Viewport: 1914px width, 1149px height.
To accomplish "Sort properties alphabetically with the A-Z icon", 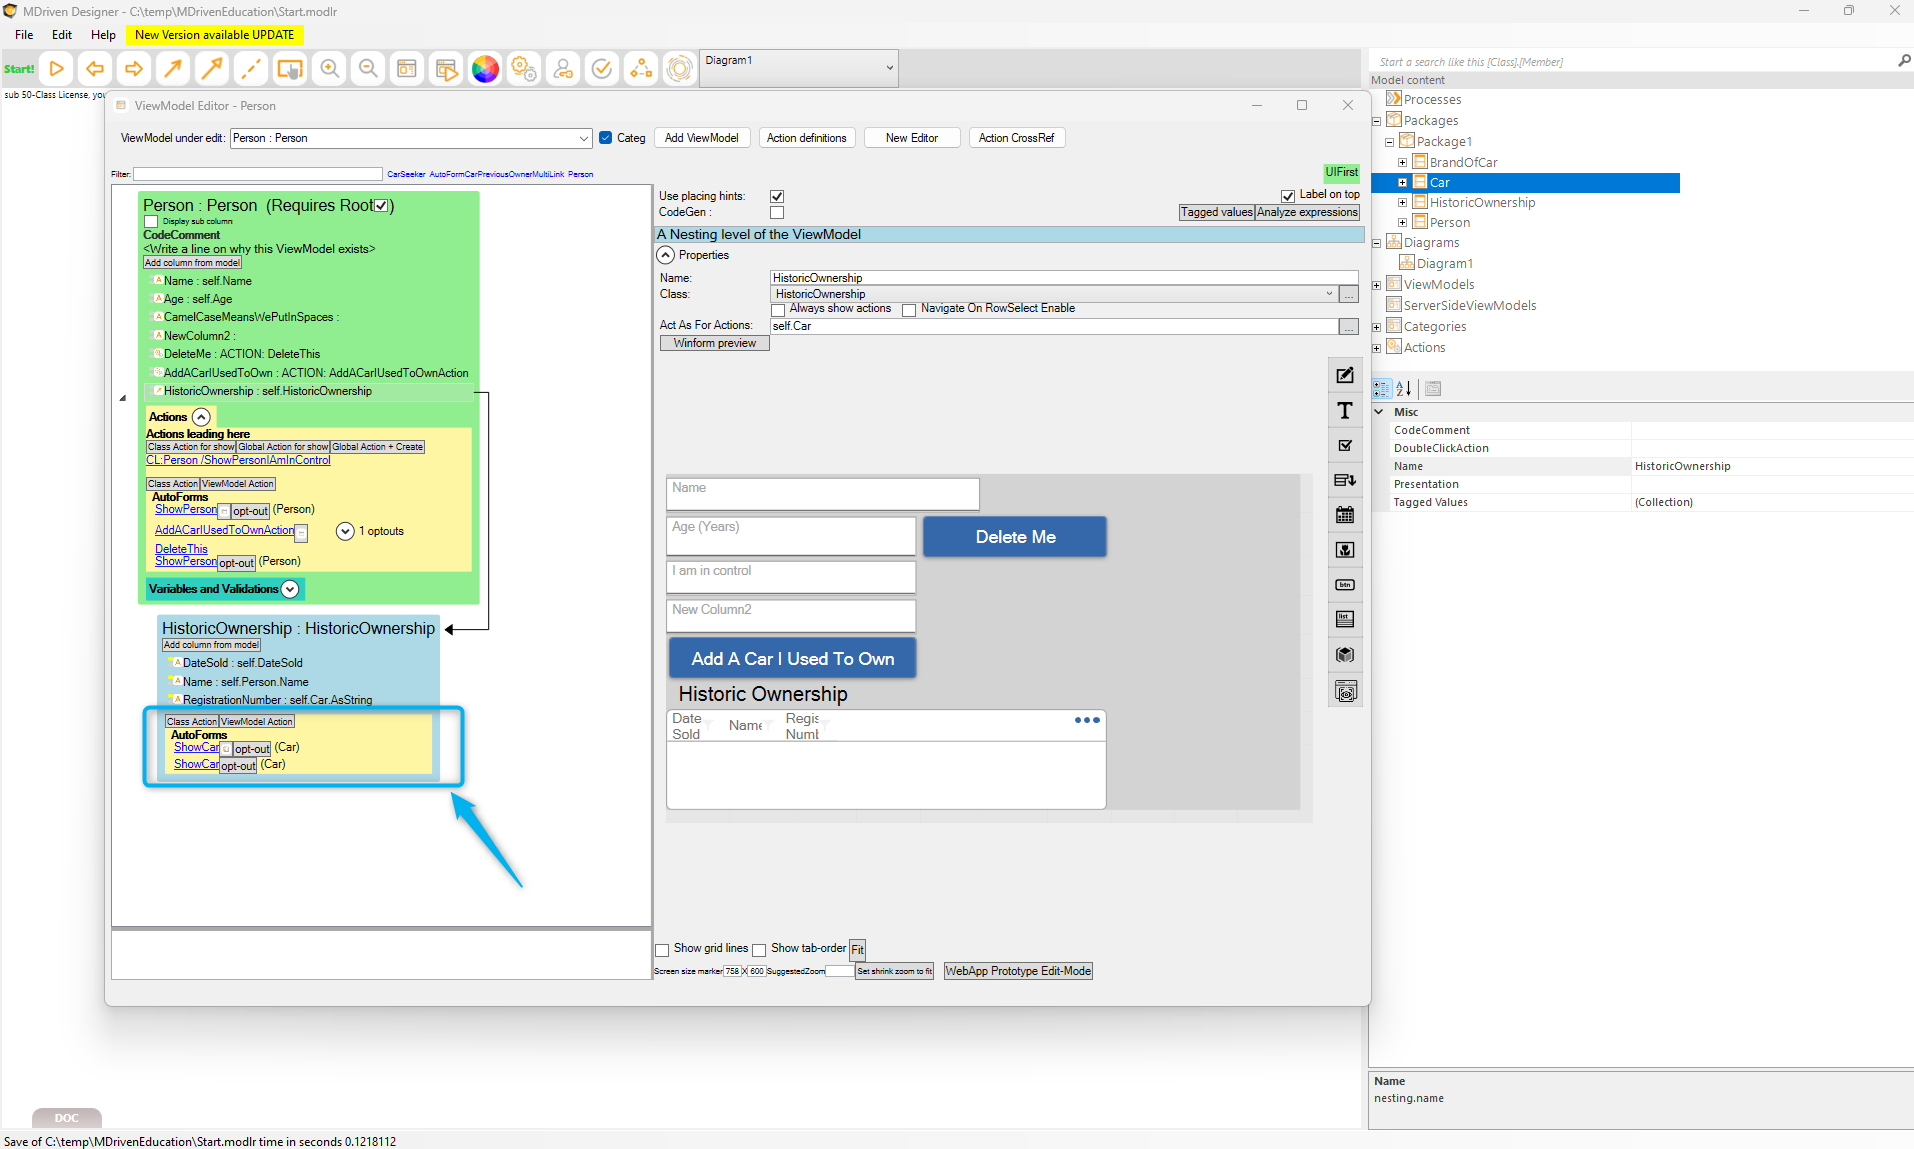I will (x=1404, y=389).
